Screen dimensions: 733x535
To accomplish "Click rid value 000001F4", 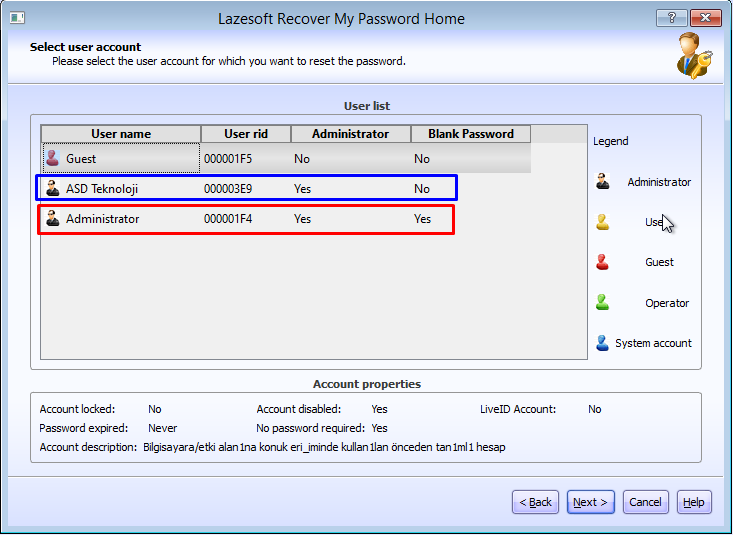I will pos(228,219).
